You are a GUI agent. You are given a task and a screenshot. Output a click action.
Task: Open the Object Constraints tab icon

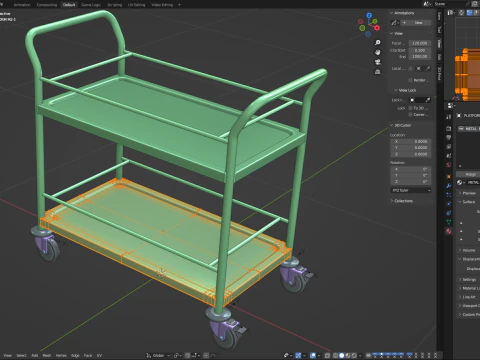tap(449, 213)
